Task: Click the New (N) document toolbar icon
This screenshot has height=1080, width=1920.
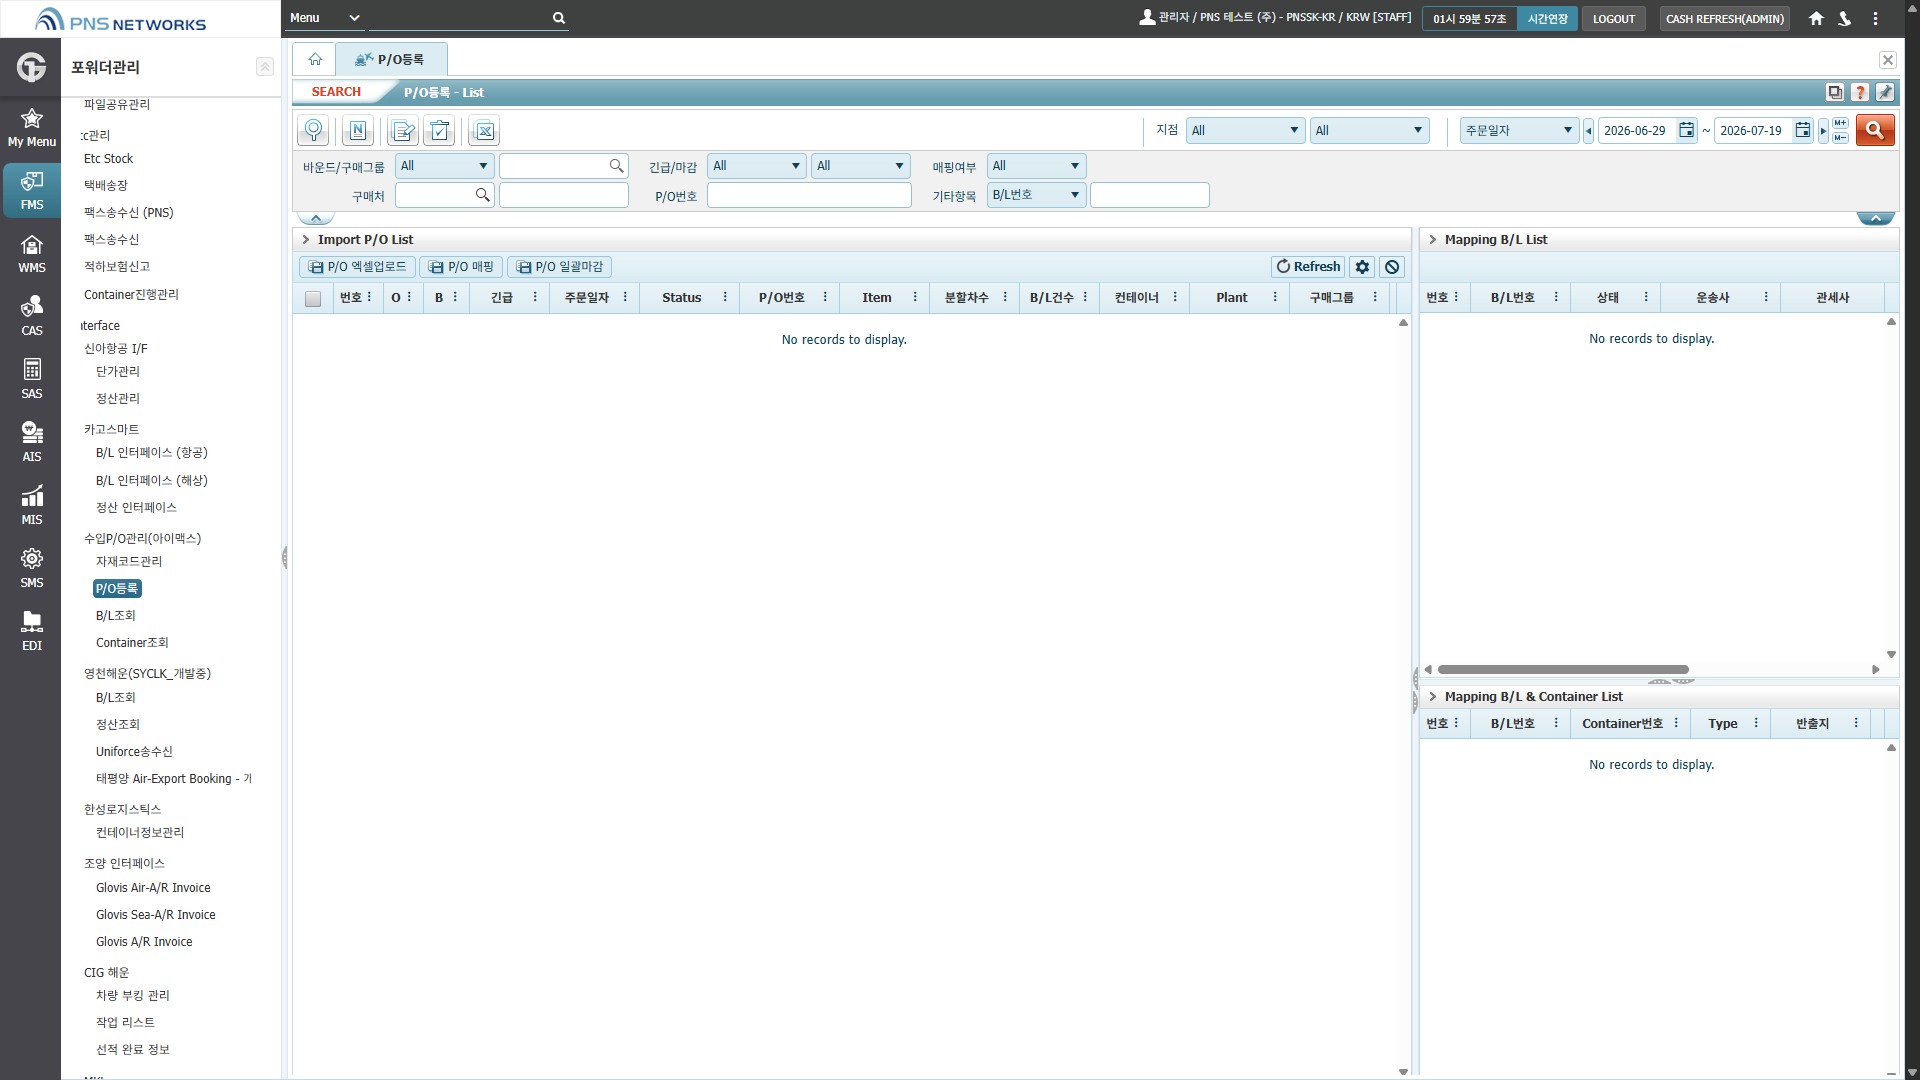Action: [357, 130]
